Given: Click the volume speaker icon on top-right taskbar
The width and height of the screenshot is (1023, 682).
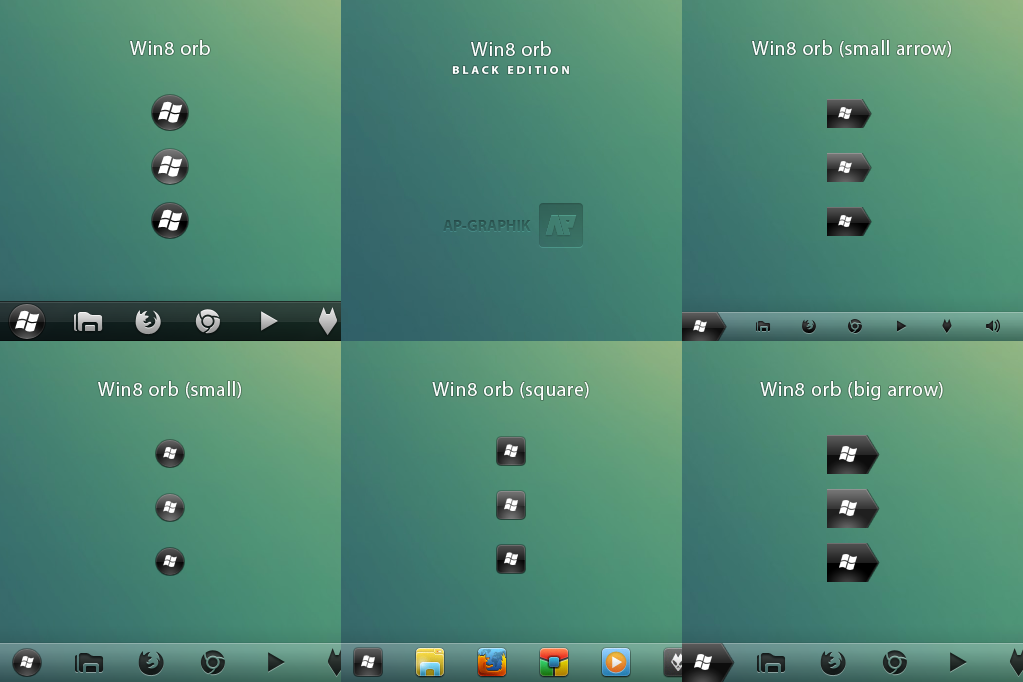Looking at the screenshot, I should coord(991,325).
